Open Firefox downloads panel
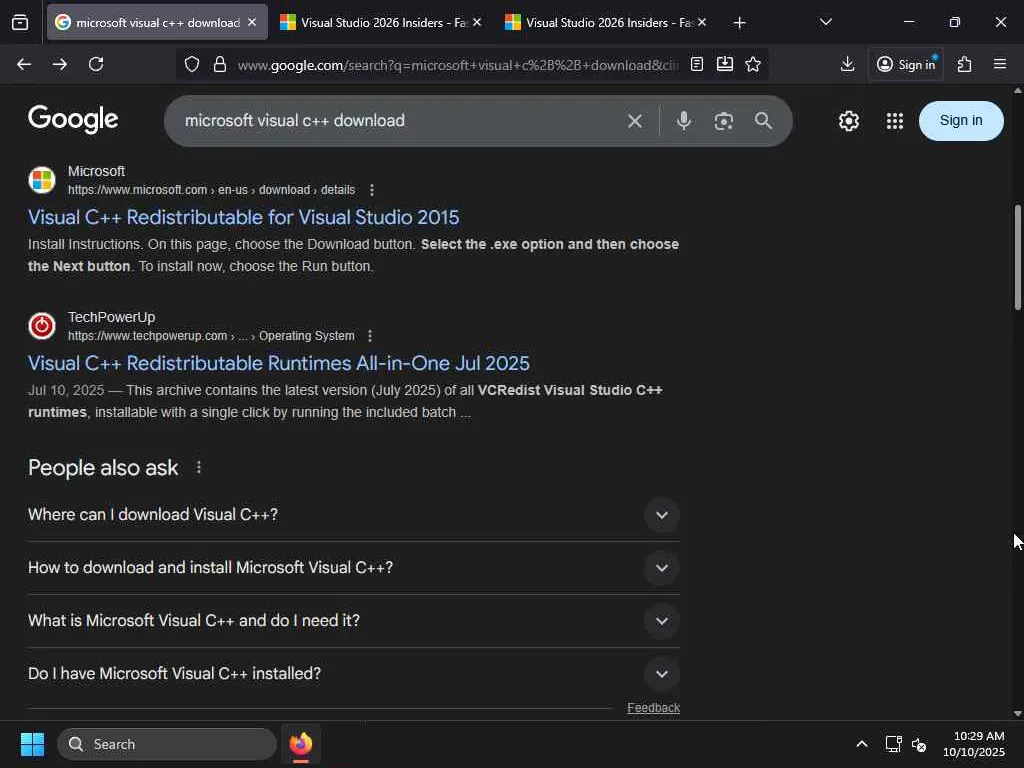1024x768 pixels. (847, 64)
